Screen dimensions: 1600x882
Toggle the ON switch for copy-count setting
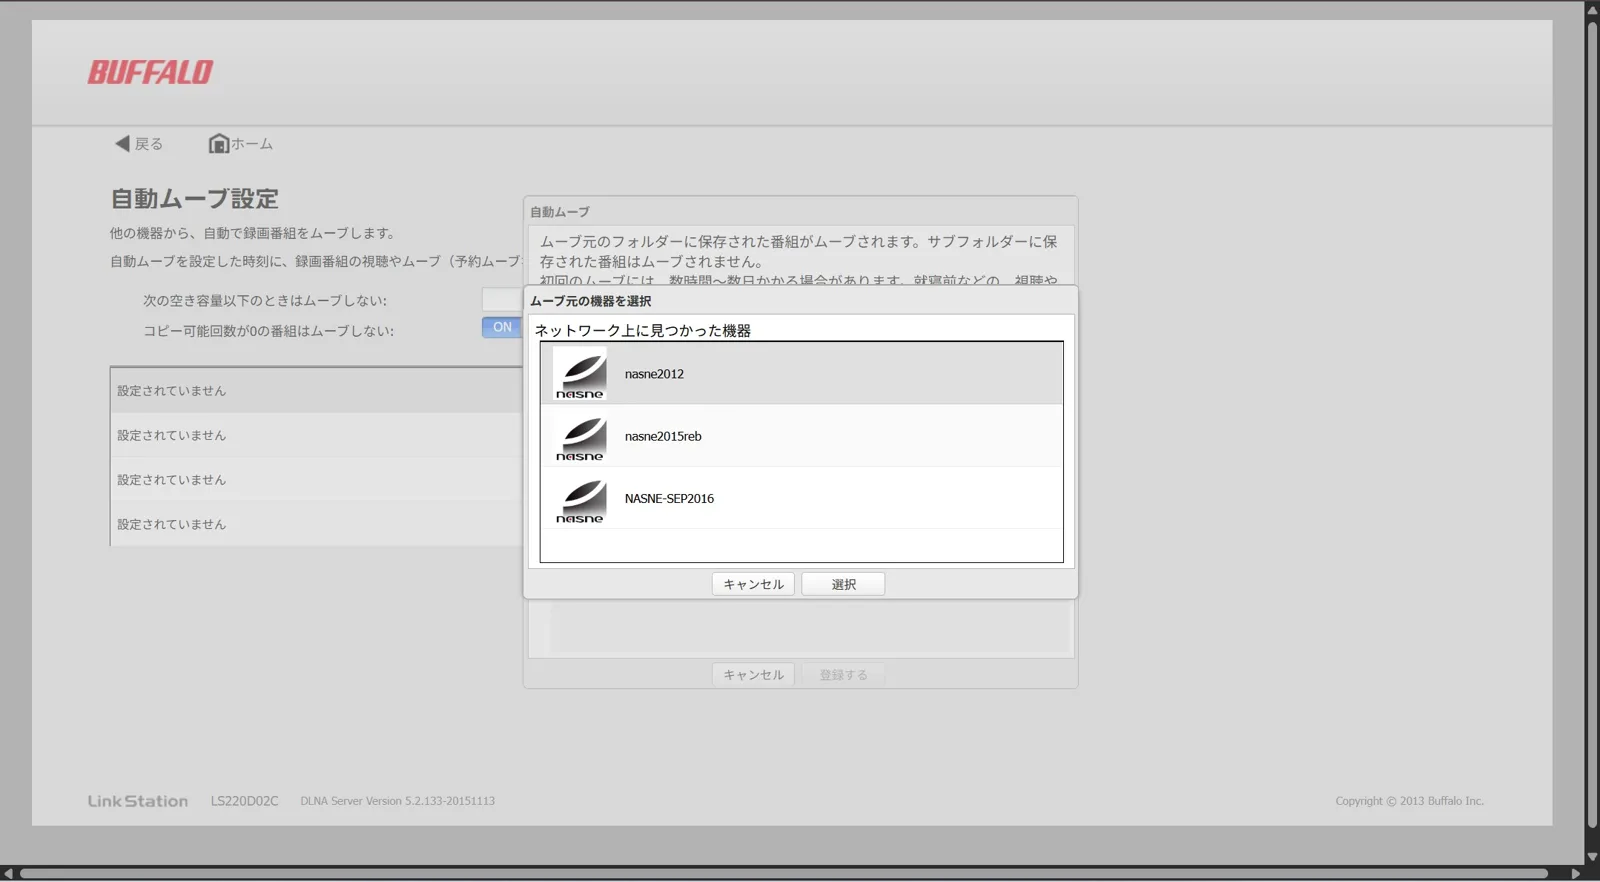502,327
